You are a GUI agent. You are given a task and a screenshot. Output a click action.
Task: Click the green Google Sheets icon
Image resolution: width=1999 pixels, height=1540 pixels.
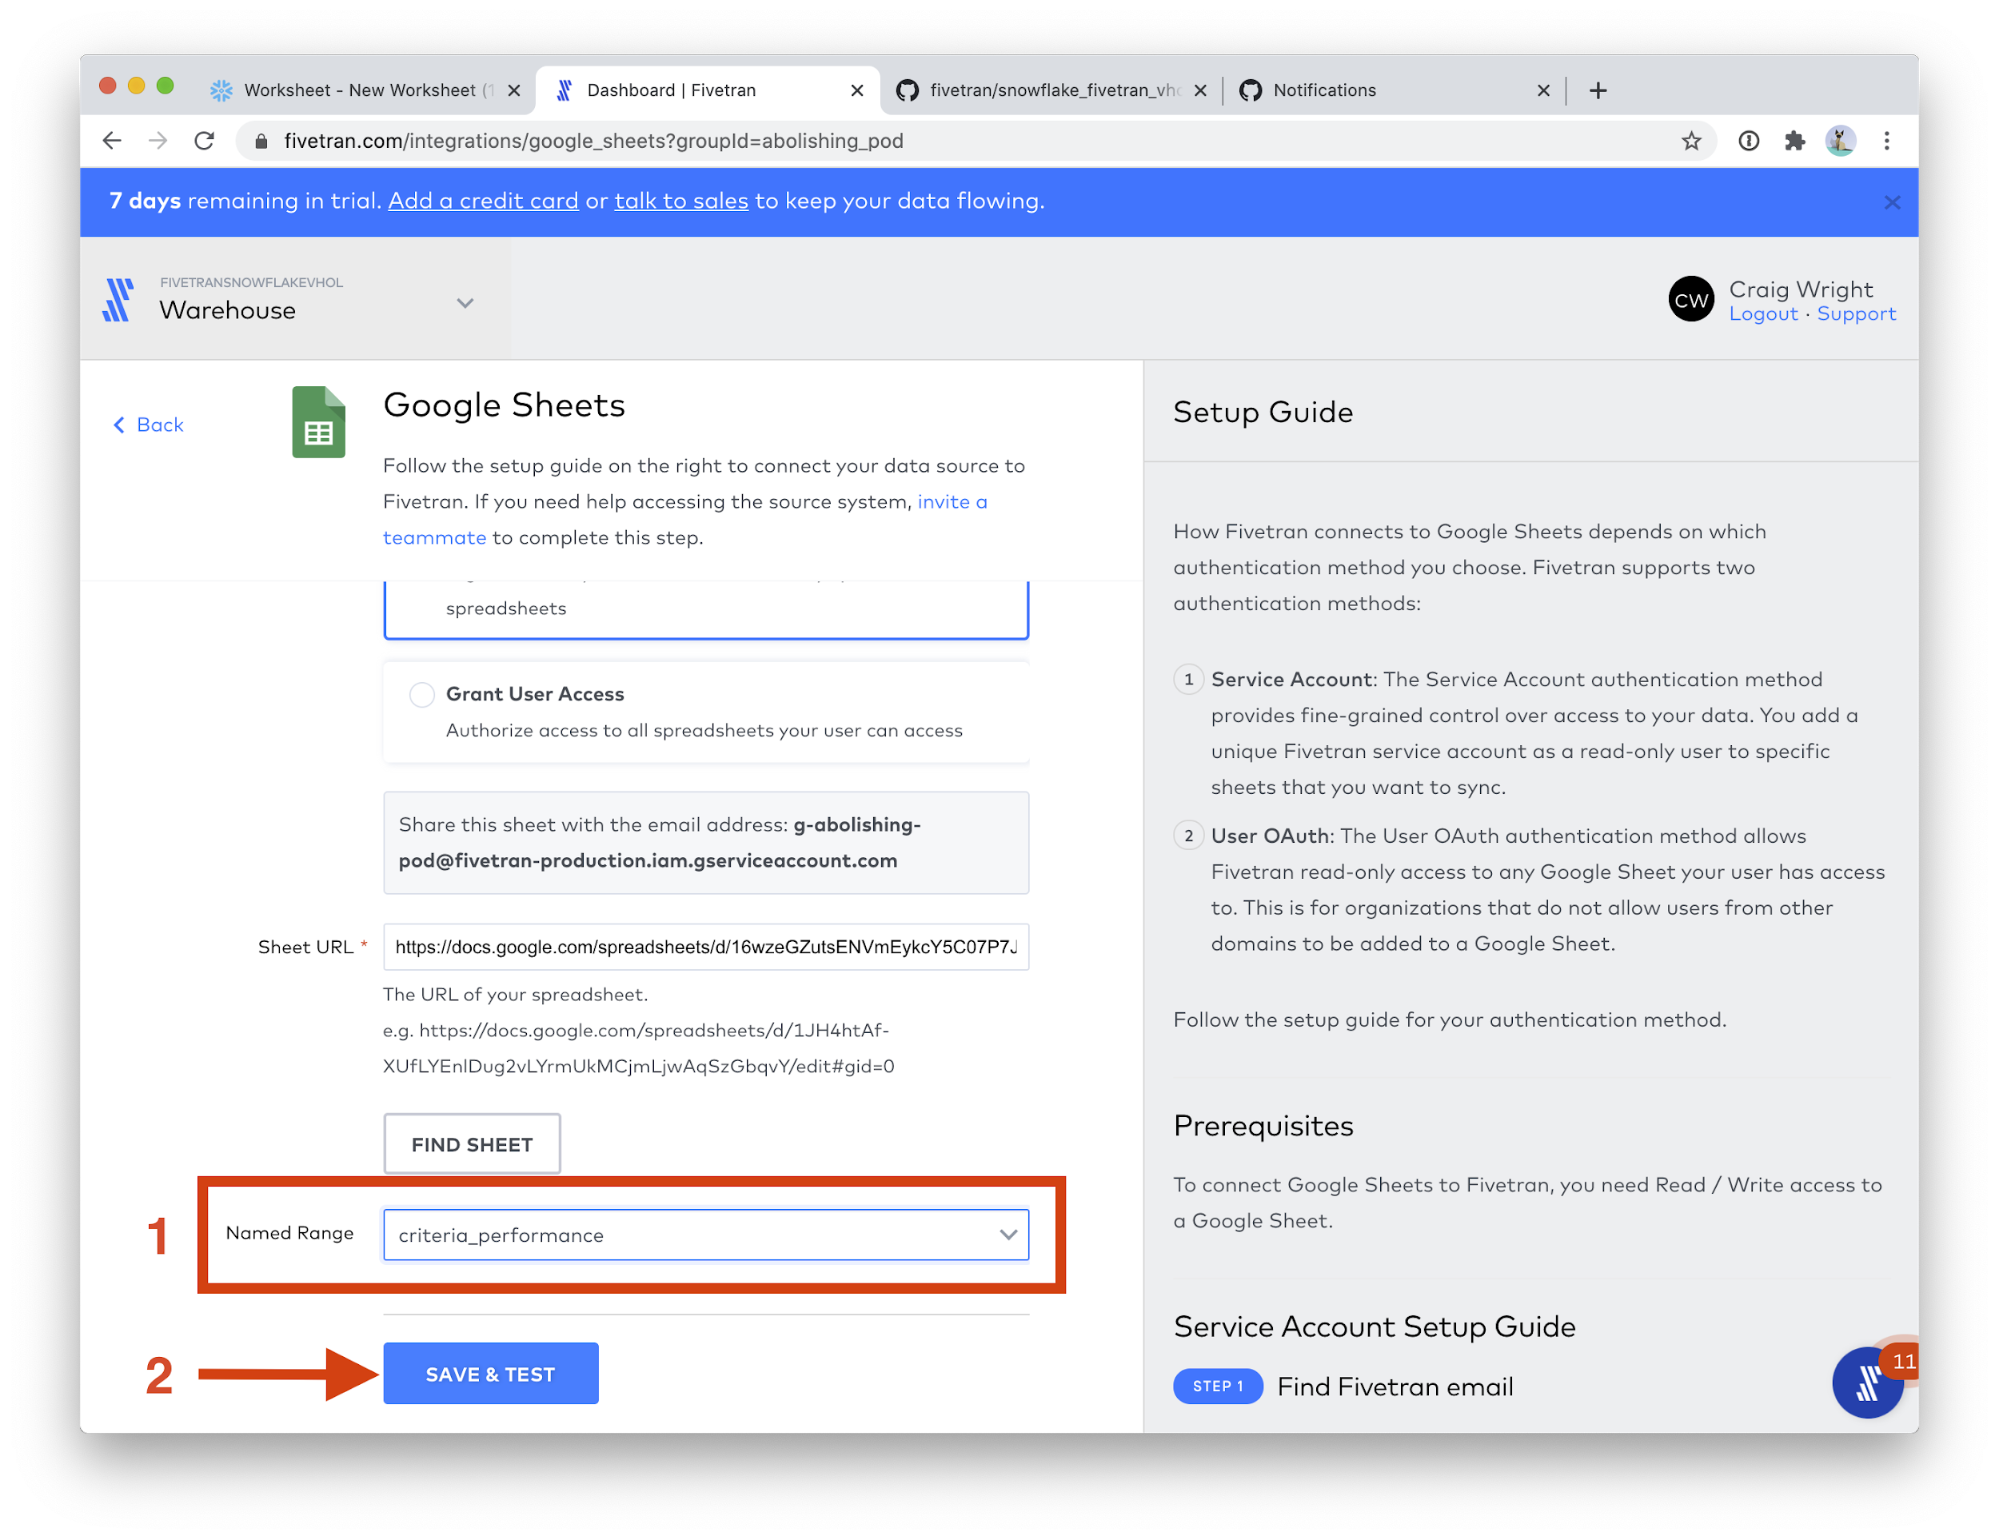(x=318, y=422)
